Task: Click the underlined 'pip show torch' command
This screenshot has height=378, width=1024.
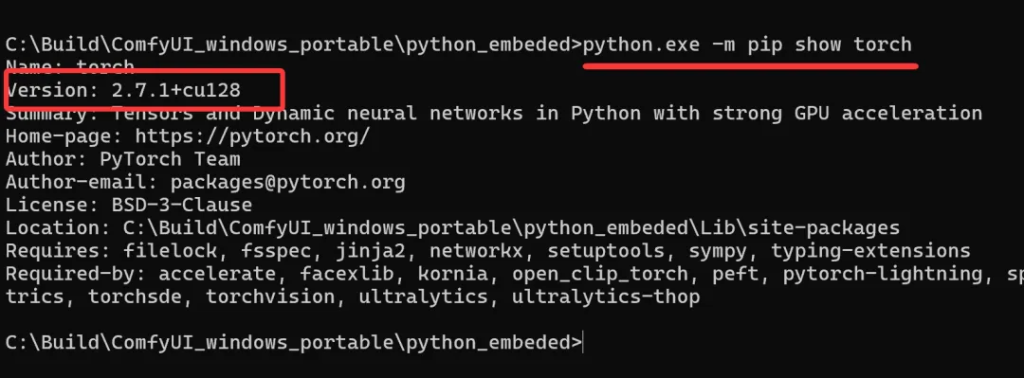Action: pos(829,45)
